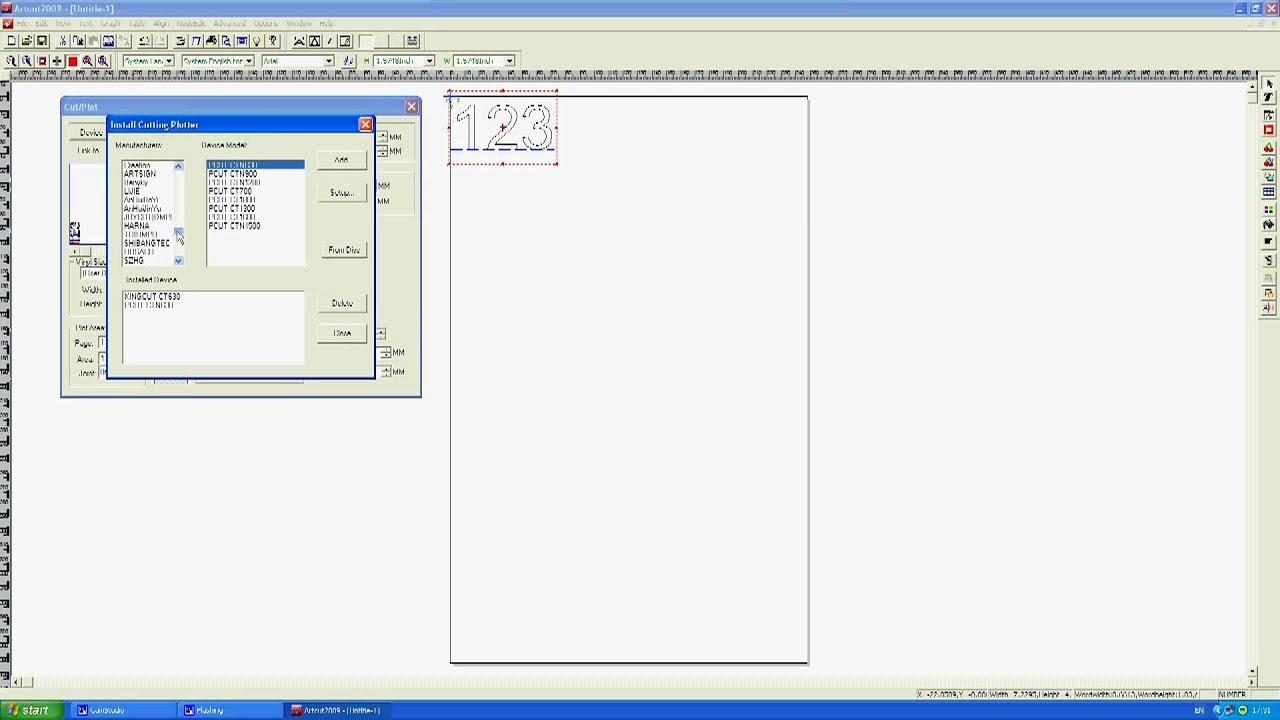Open the H height size dropdown
This screenshot has height=720, width=1280.
coord(429,61)
